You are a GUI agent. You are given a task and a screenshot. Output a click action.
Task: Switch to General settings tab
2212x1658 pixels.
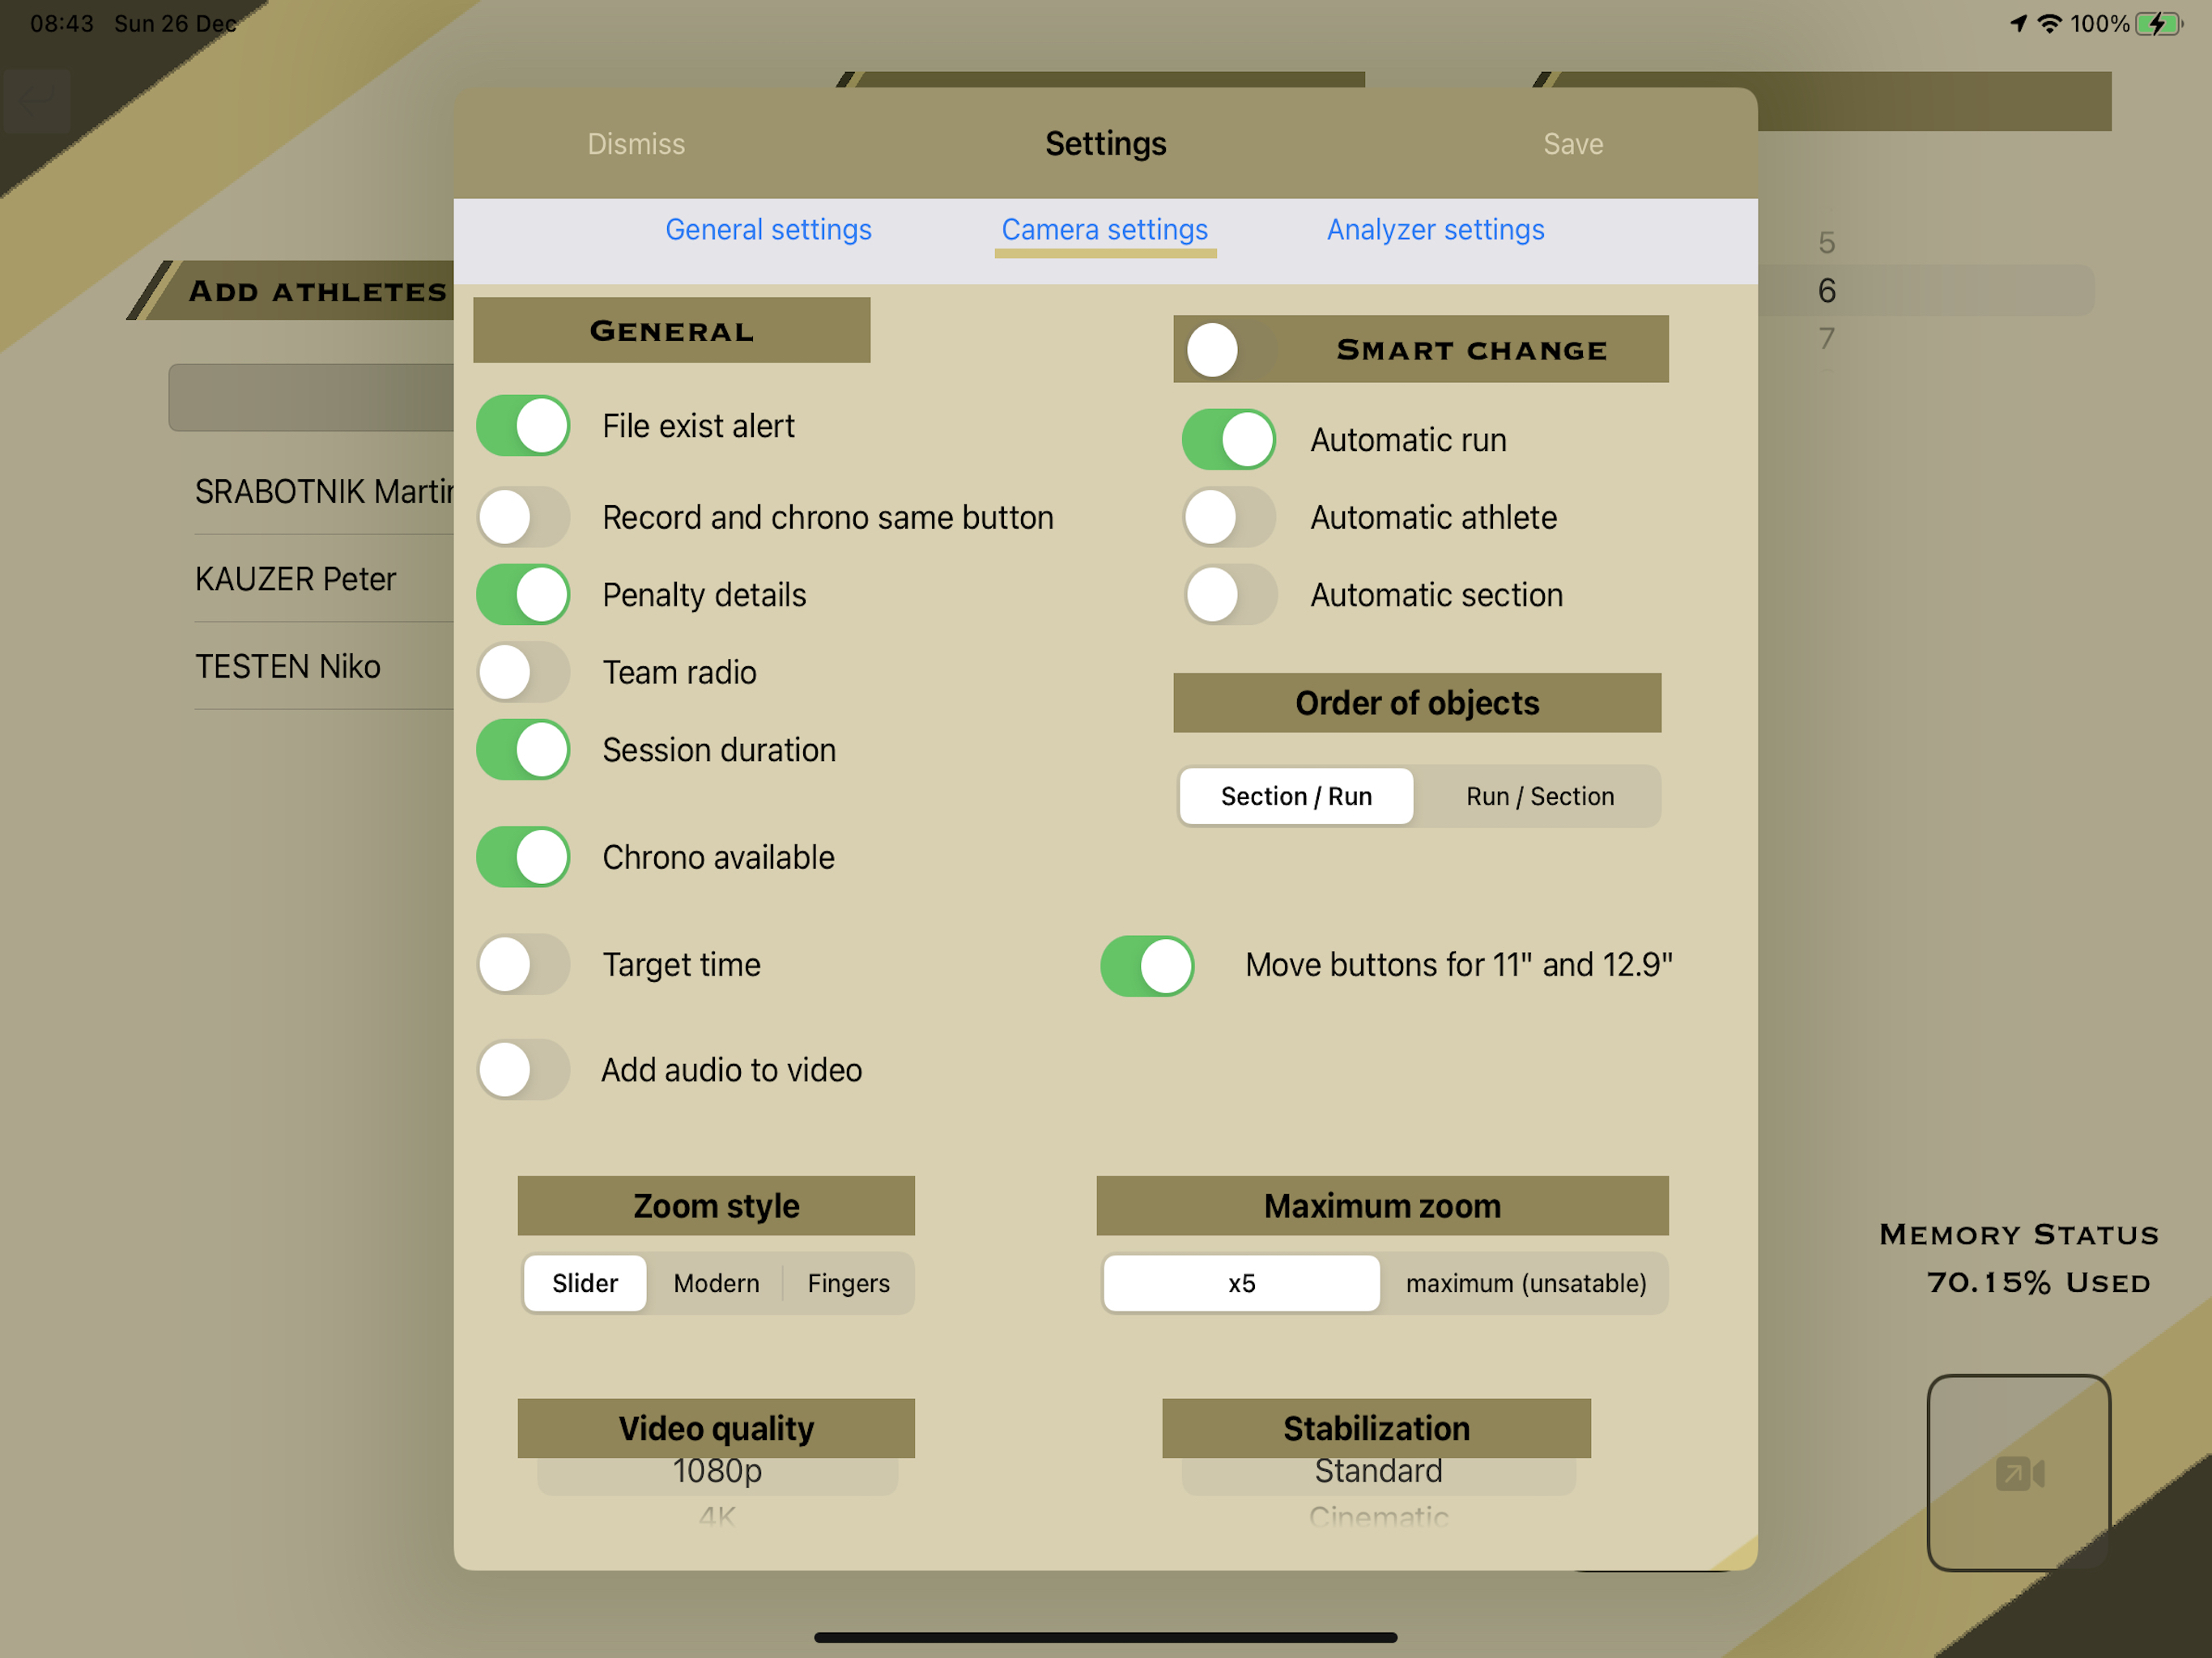click(768, 230)
